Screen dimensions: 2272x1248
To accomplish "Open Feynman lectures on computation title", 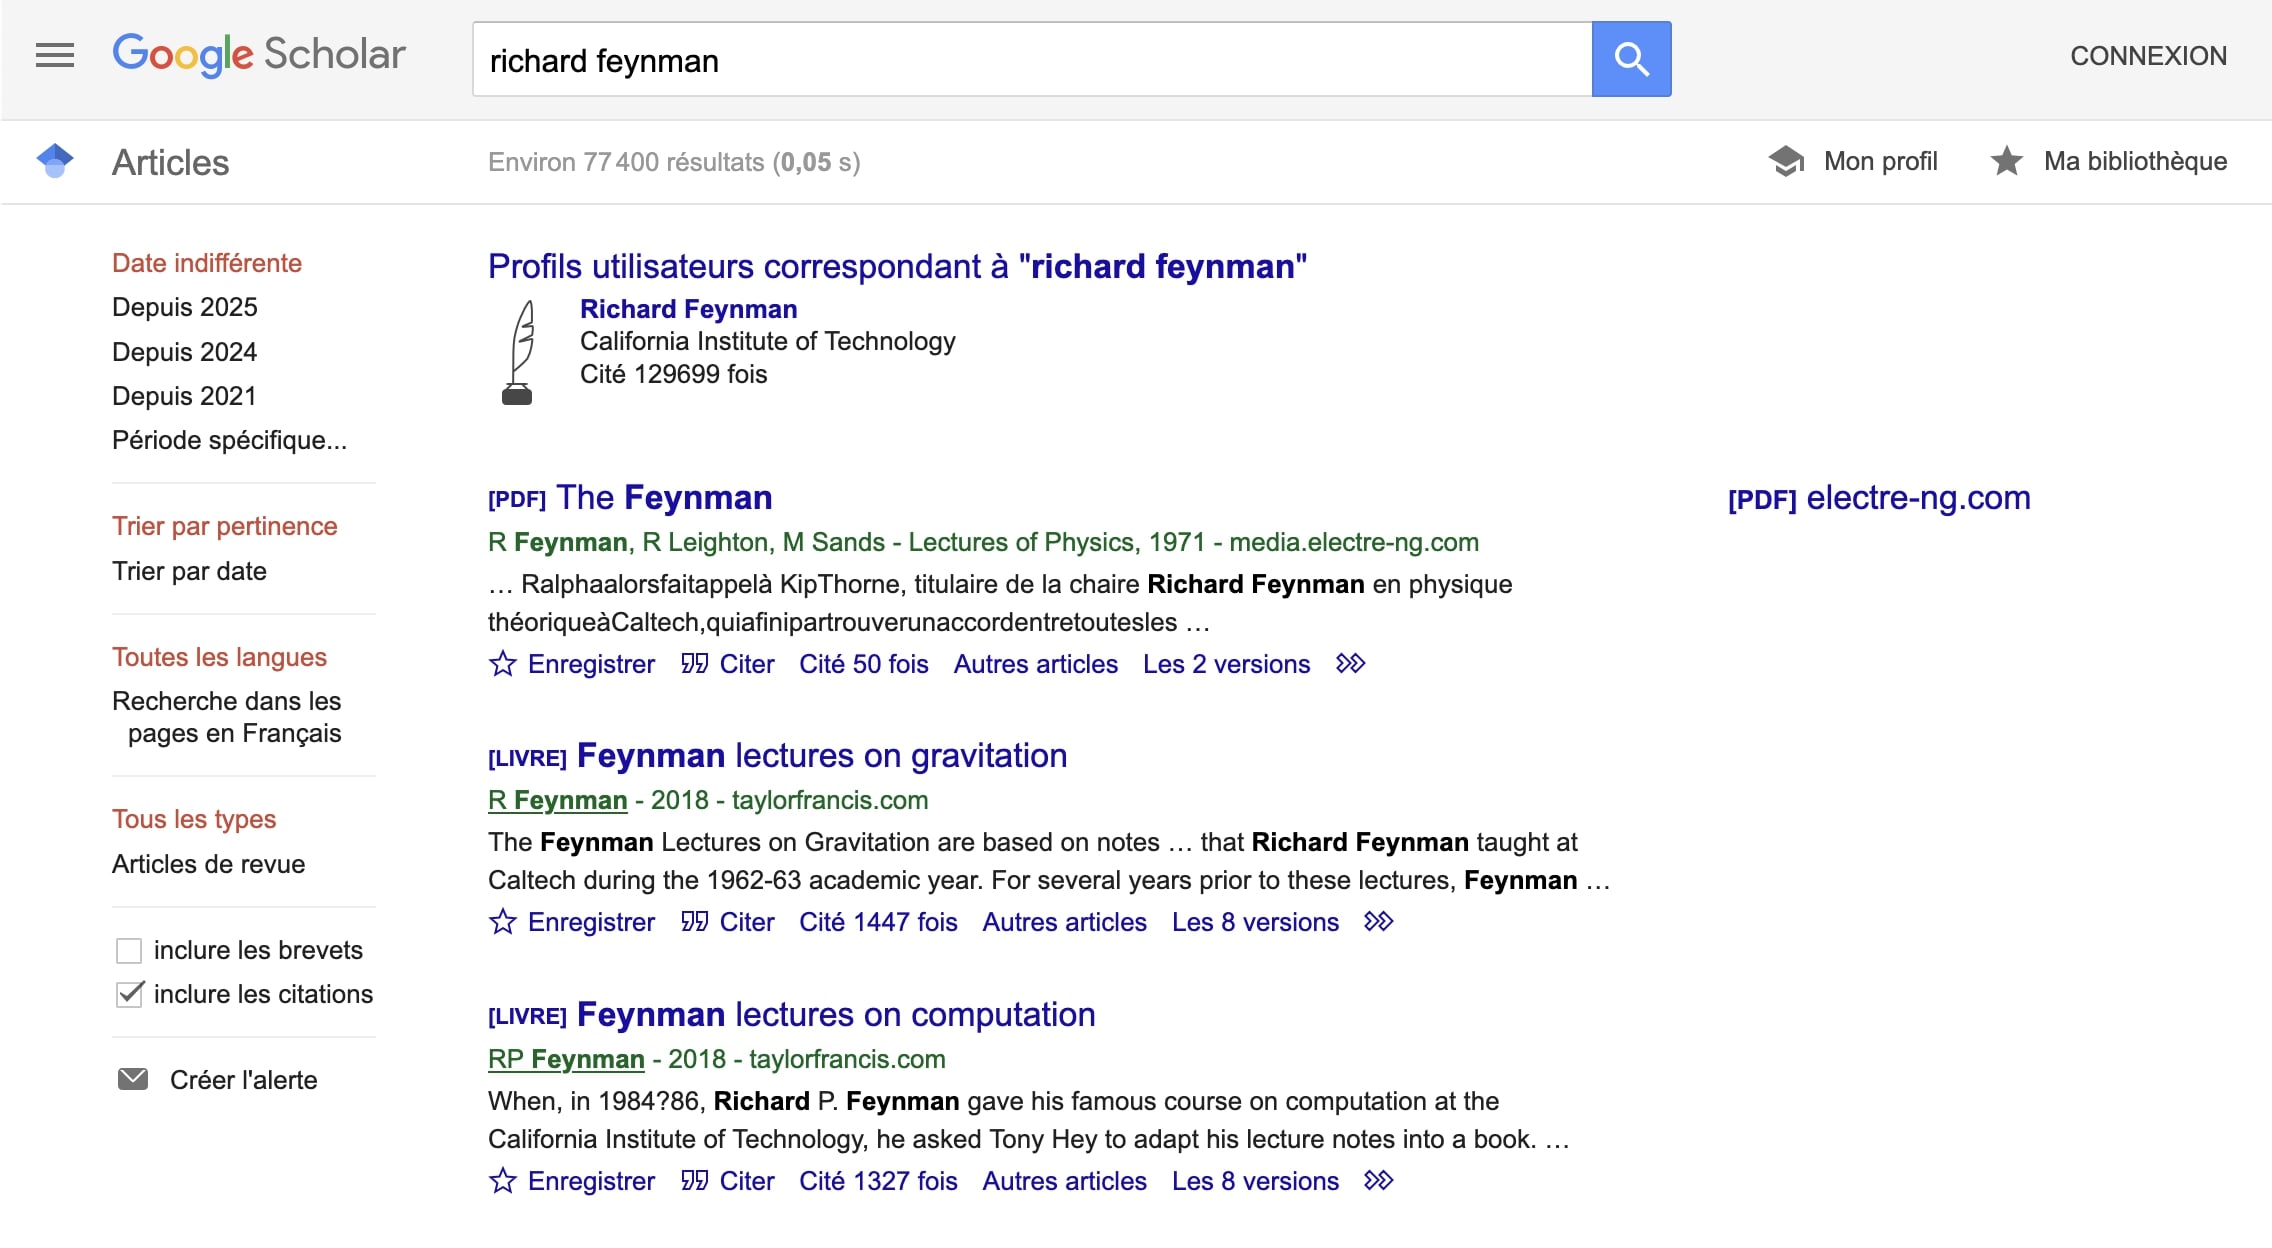I will 835,1014.
